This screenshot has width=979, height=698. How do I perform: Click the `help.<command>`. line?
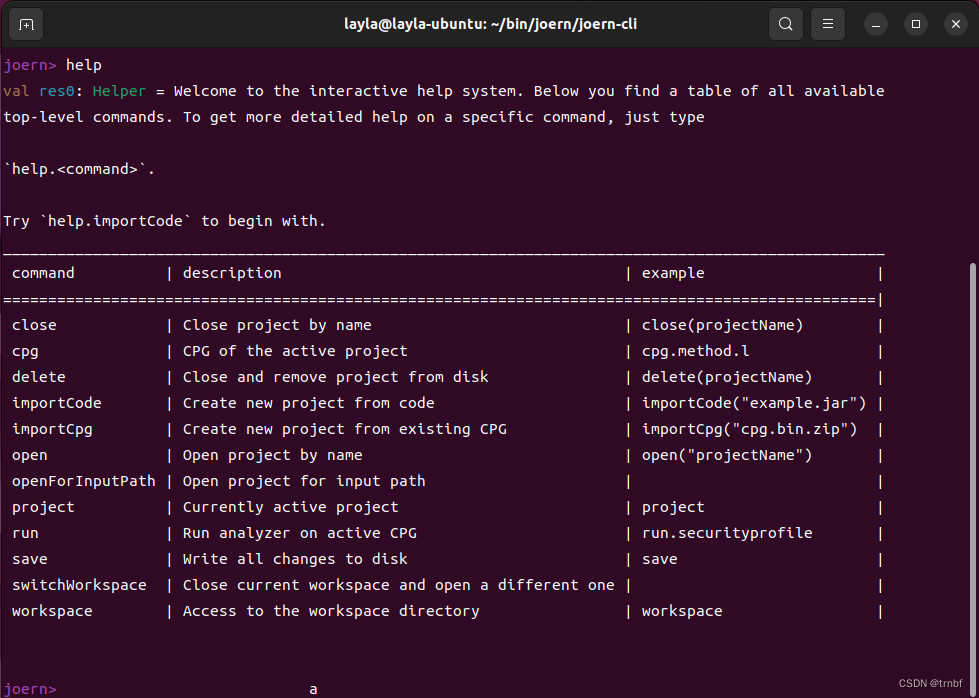click(x=80, y=169)
